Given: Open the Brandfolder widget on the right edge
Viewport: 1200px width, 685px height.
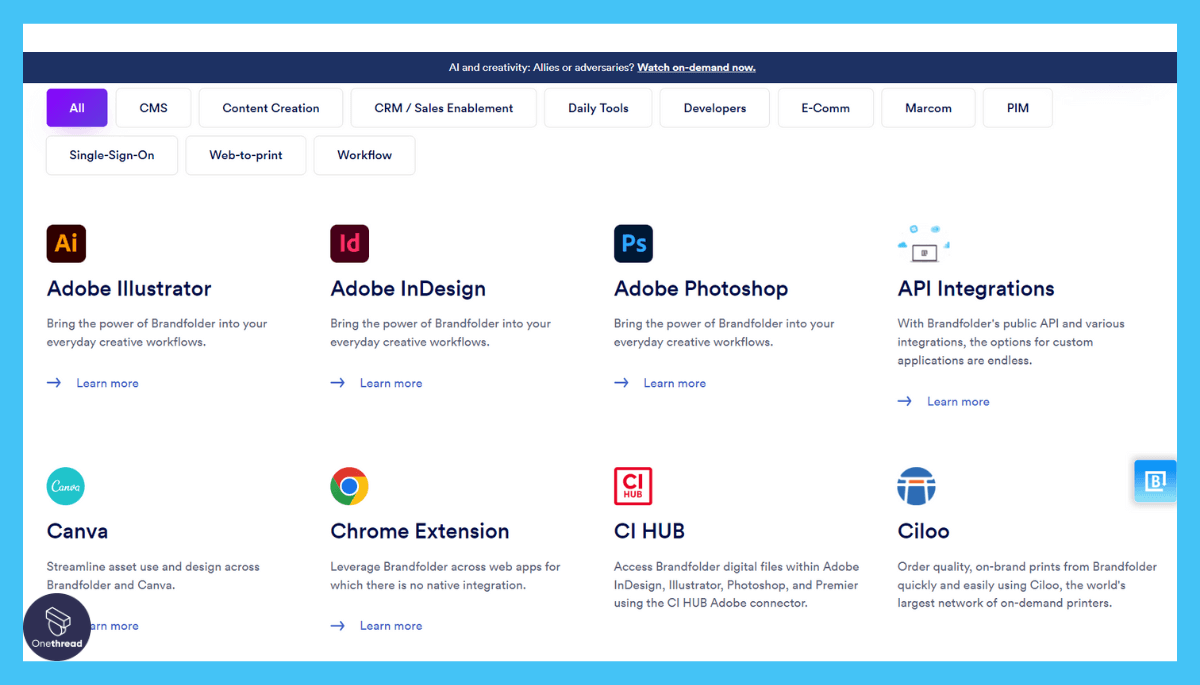Looking at the screenshot, I should pyautogui.click(x=1155, y=481).
